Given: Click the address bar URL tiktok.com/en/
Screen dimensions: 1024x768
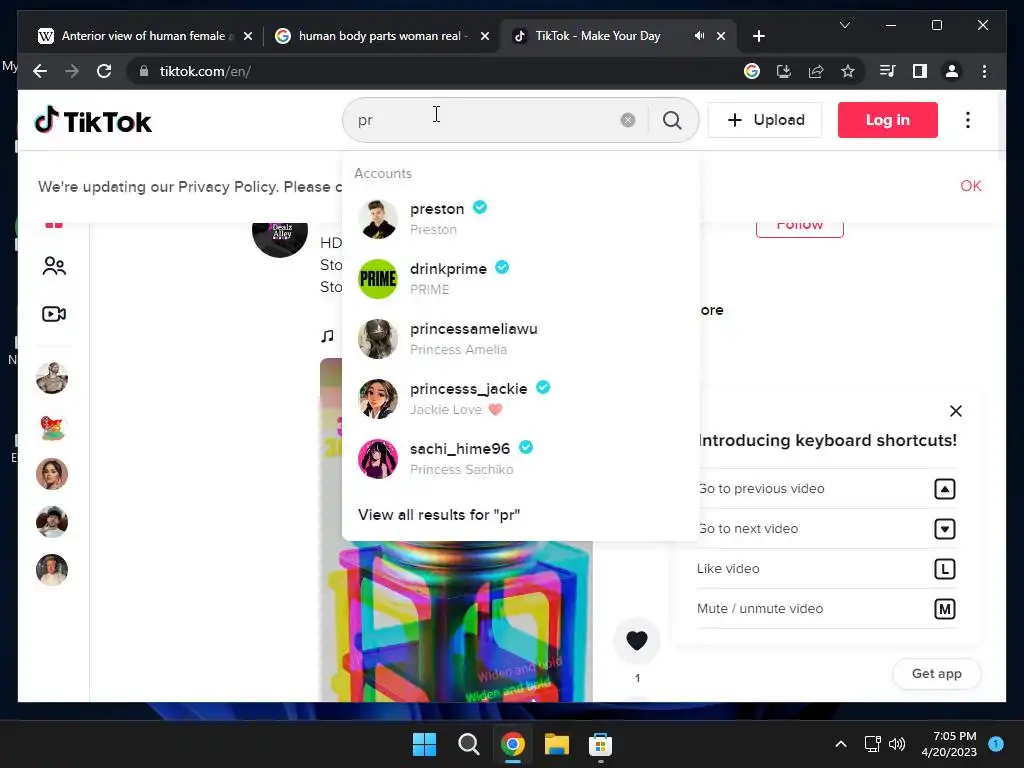Looking at the screenshot, I should [205, 71].
